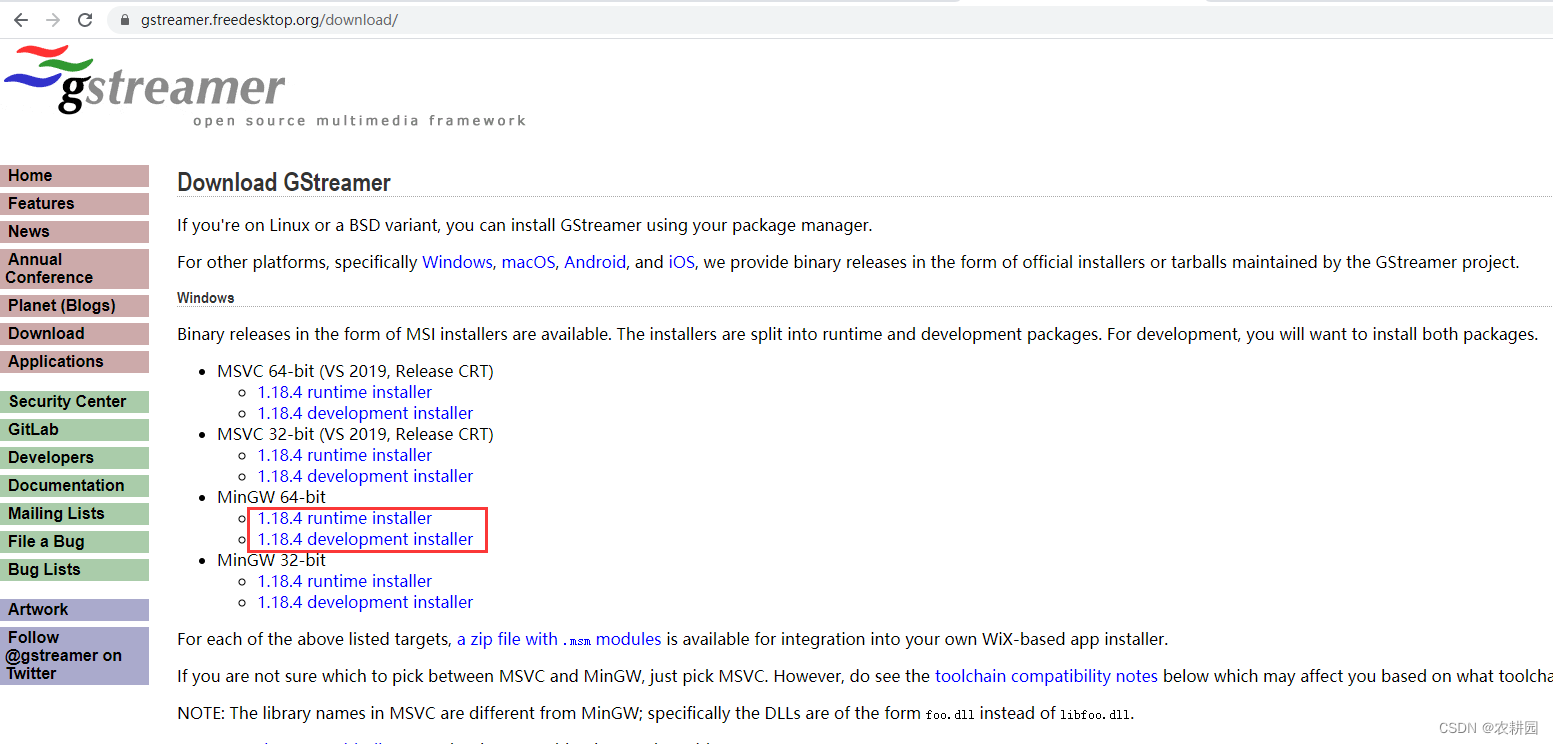Screen dimensions: 1553x744
Task: Click the padlock site info icon
Action: tap(124, 20)
